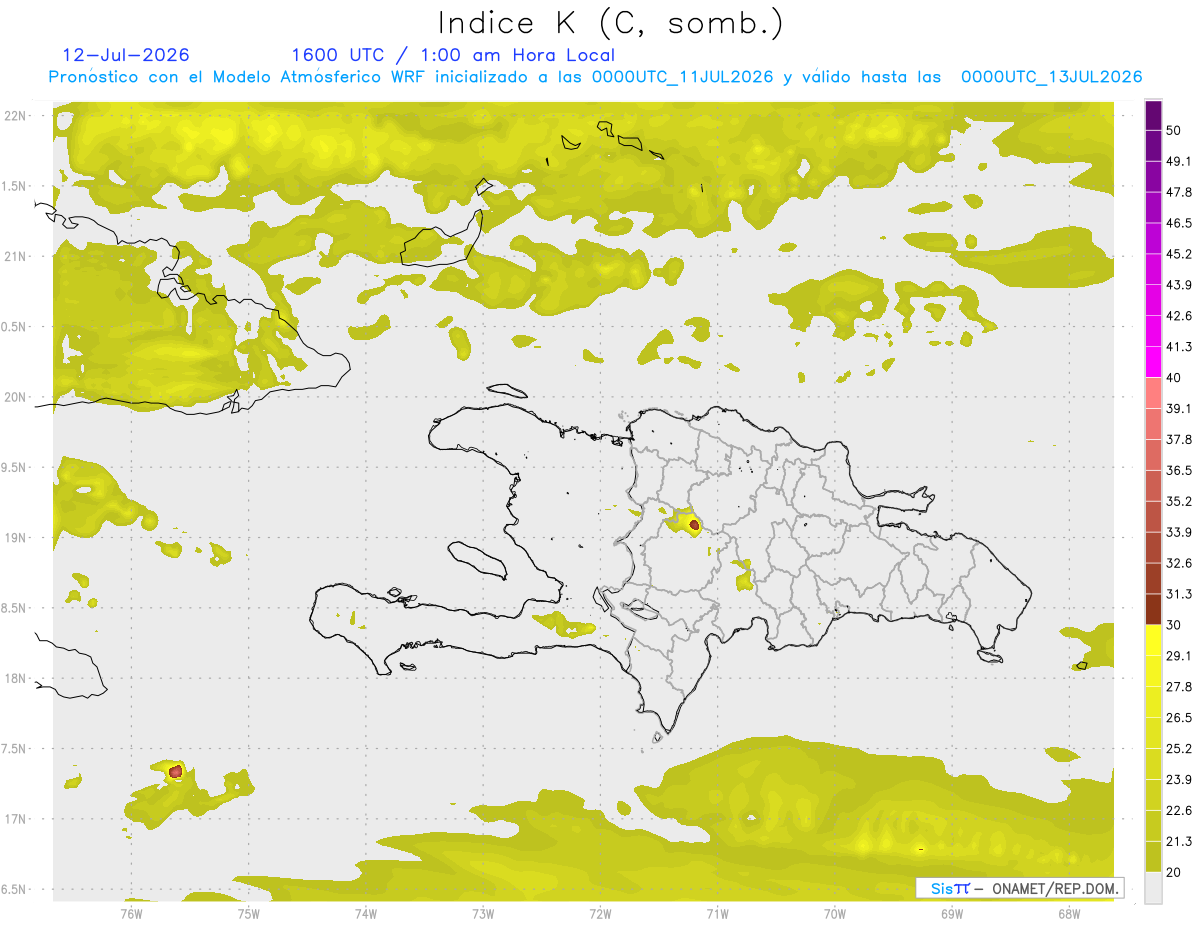Pick the gray swatch below 20
The width and height of the screenshot is (1200, 927).
pos(1153,888)
